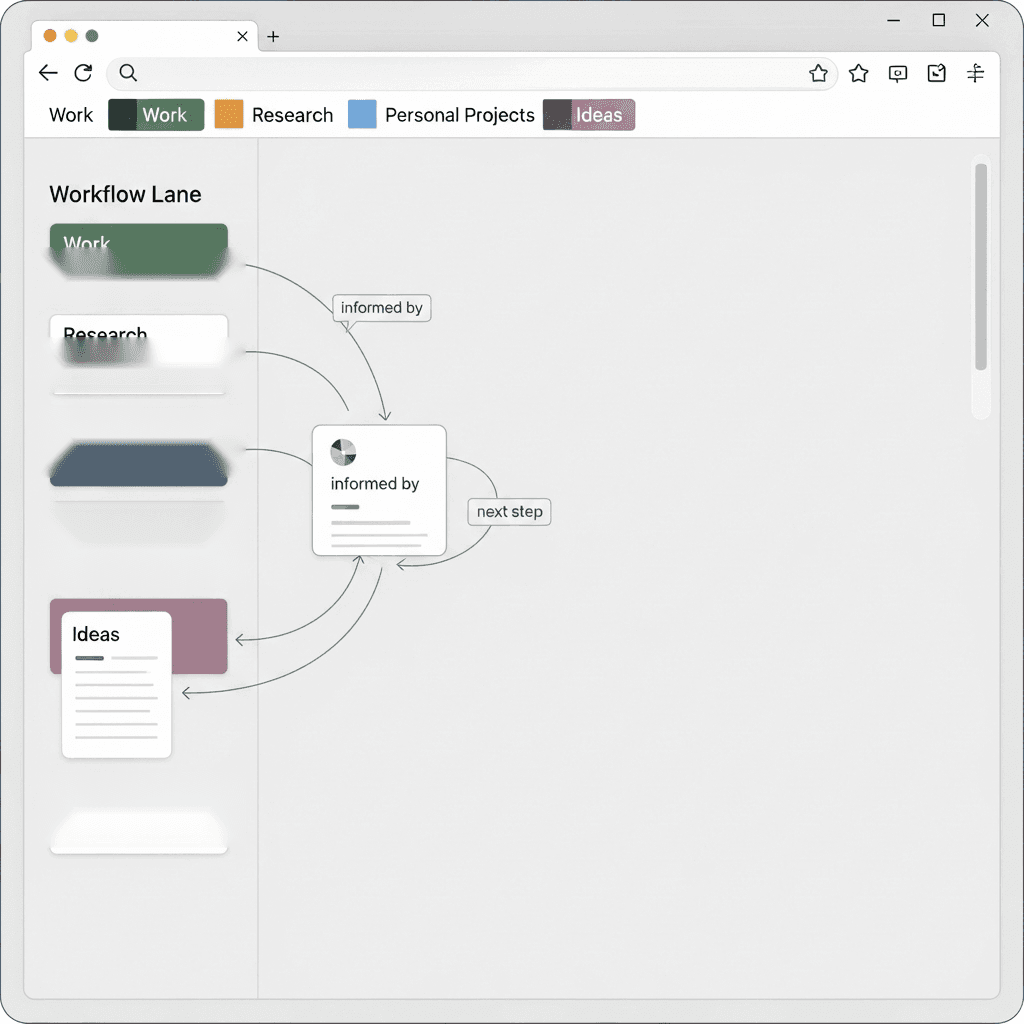
Task: Click the yellow traffic light dot
Action: click(x=71, y=36)
